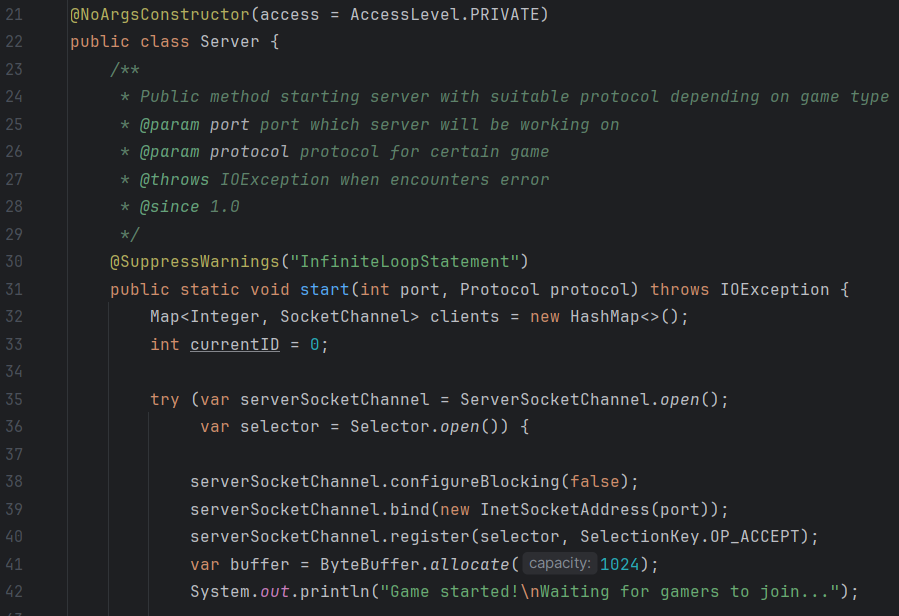Place cursor on the start method name

tap(324, 289)
